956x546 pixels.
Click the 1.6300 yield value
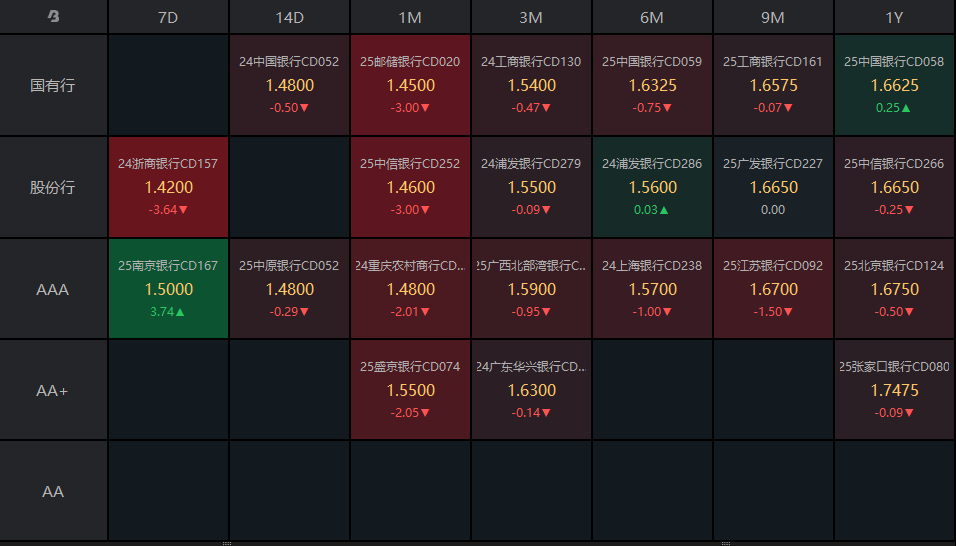[532, 390]
